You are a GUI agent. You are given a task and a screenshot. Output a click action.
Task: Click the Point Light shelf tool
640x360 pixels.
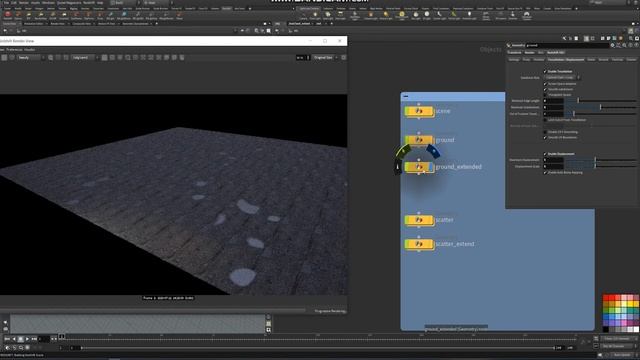[315, 15]
